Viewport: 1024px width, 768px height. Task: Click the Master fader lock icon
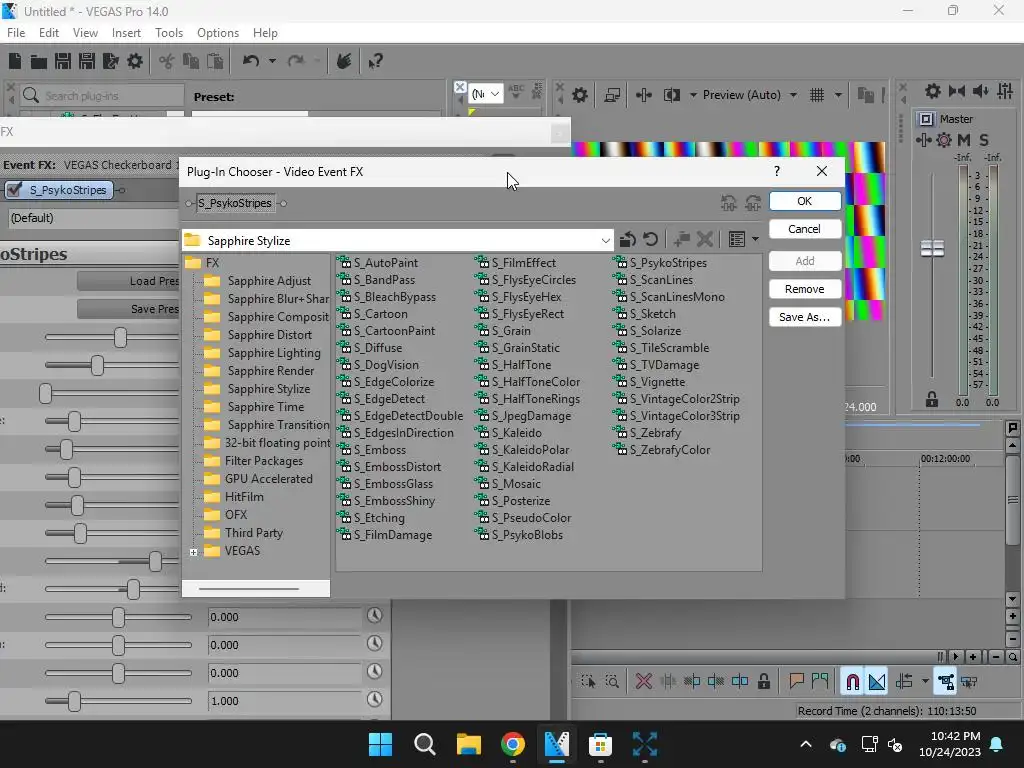[932, 399]
